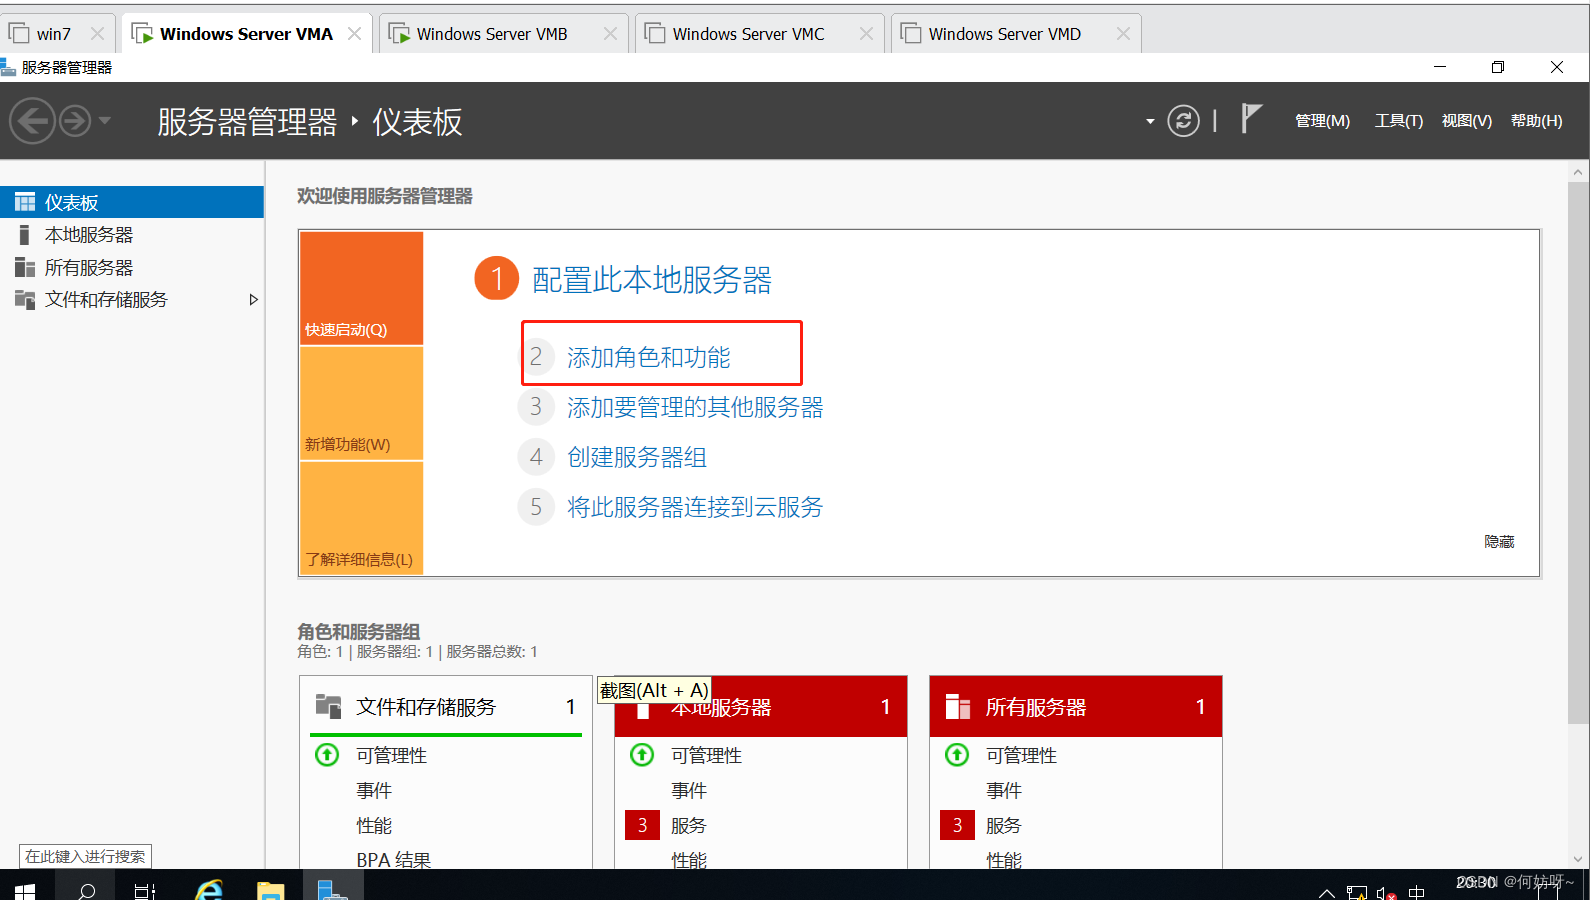Select the Windows Server VMA tab
Viewport: 1590px width, 900px height.
(x=246, y=34)
